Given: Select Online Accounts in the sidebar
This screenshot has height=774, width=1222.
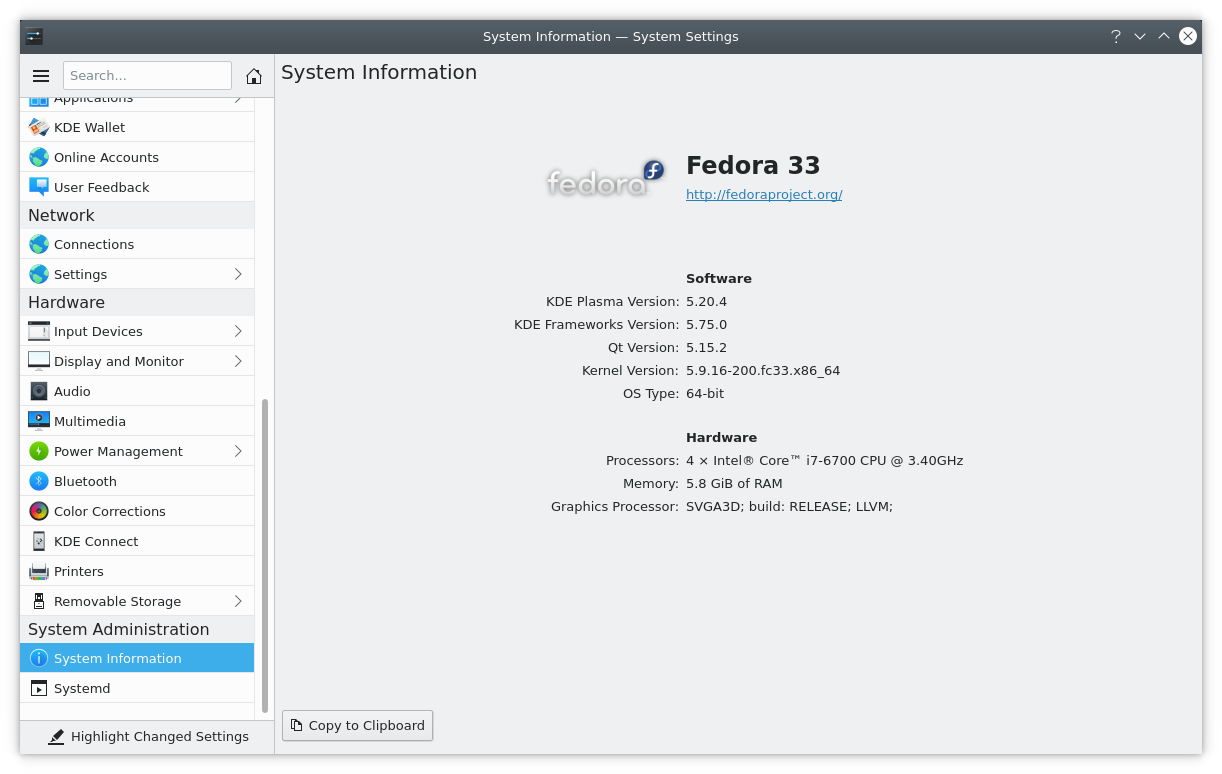Looking at the screenshot, I should click(137, 157).
